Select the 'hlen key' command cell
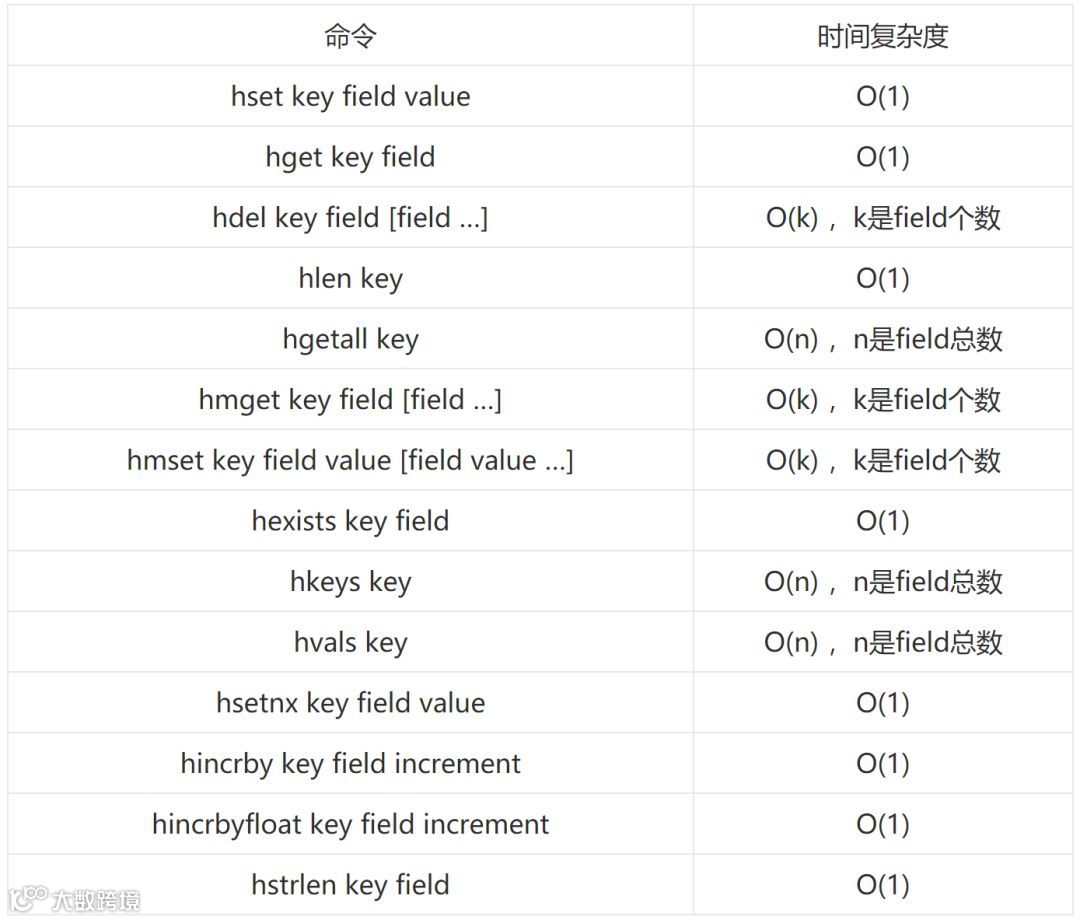 (351, 278)
